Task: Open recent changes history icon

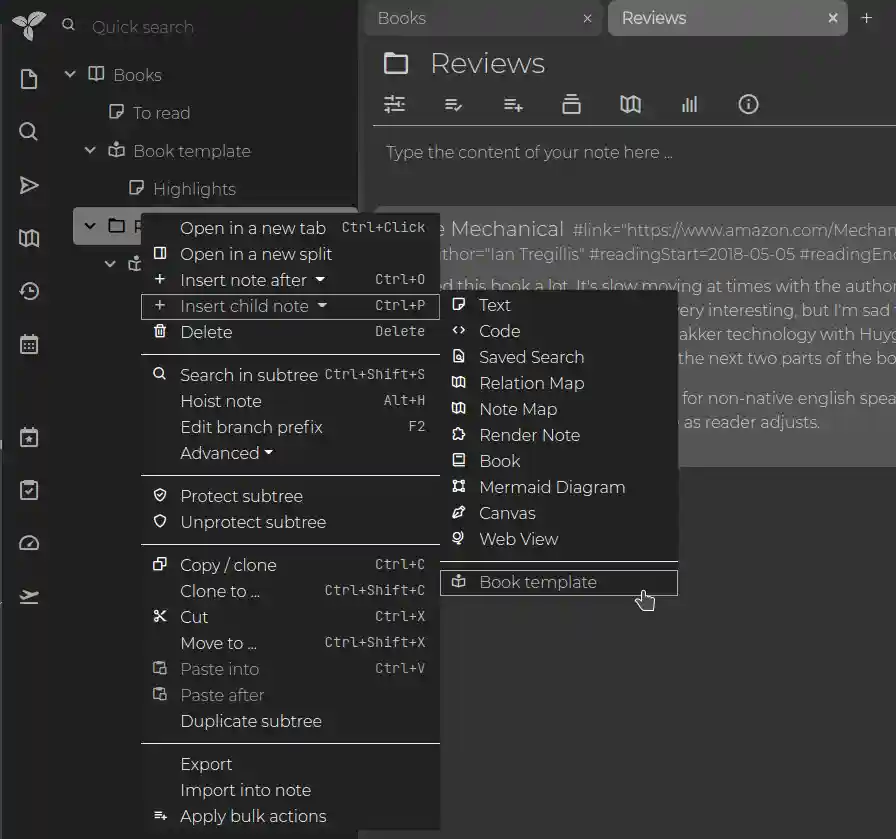Action: (29, 291)
